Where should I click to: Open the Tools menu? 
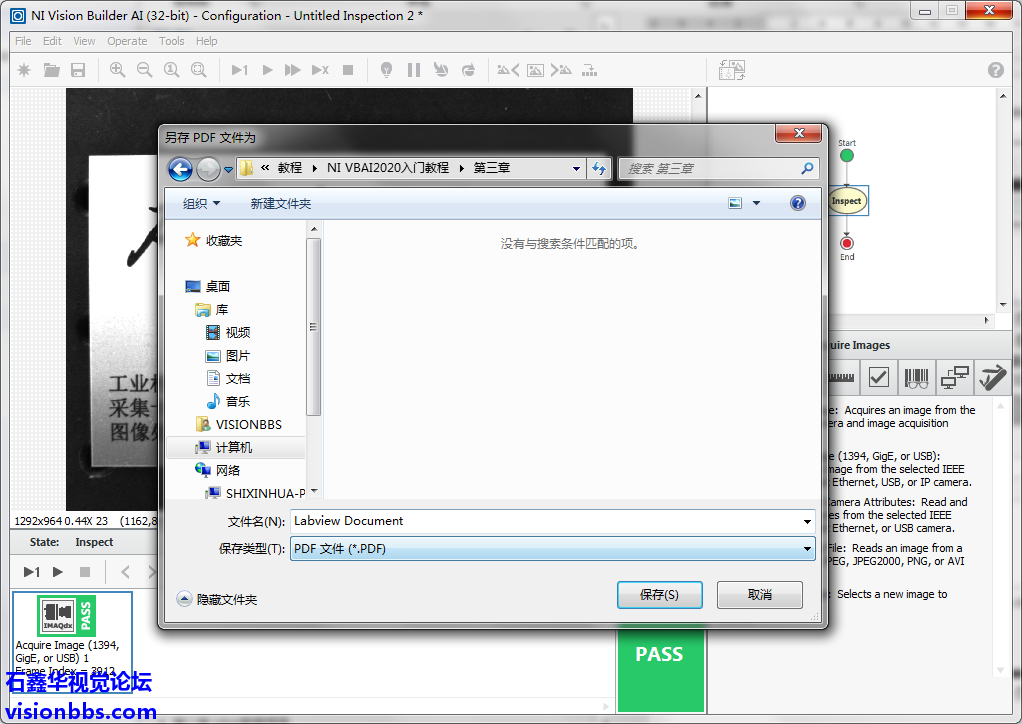point(172,41)
